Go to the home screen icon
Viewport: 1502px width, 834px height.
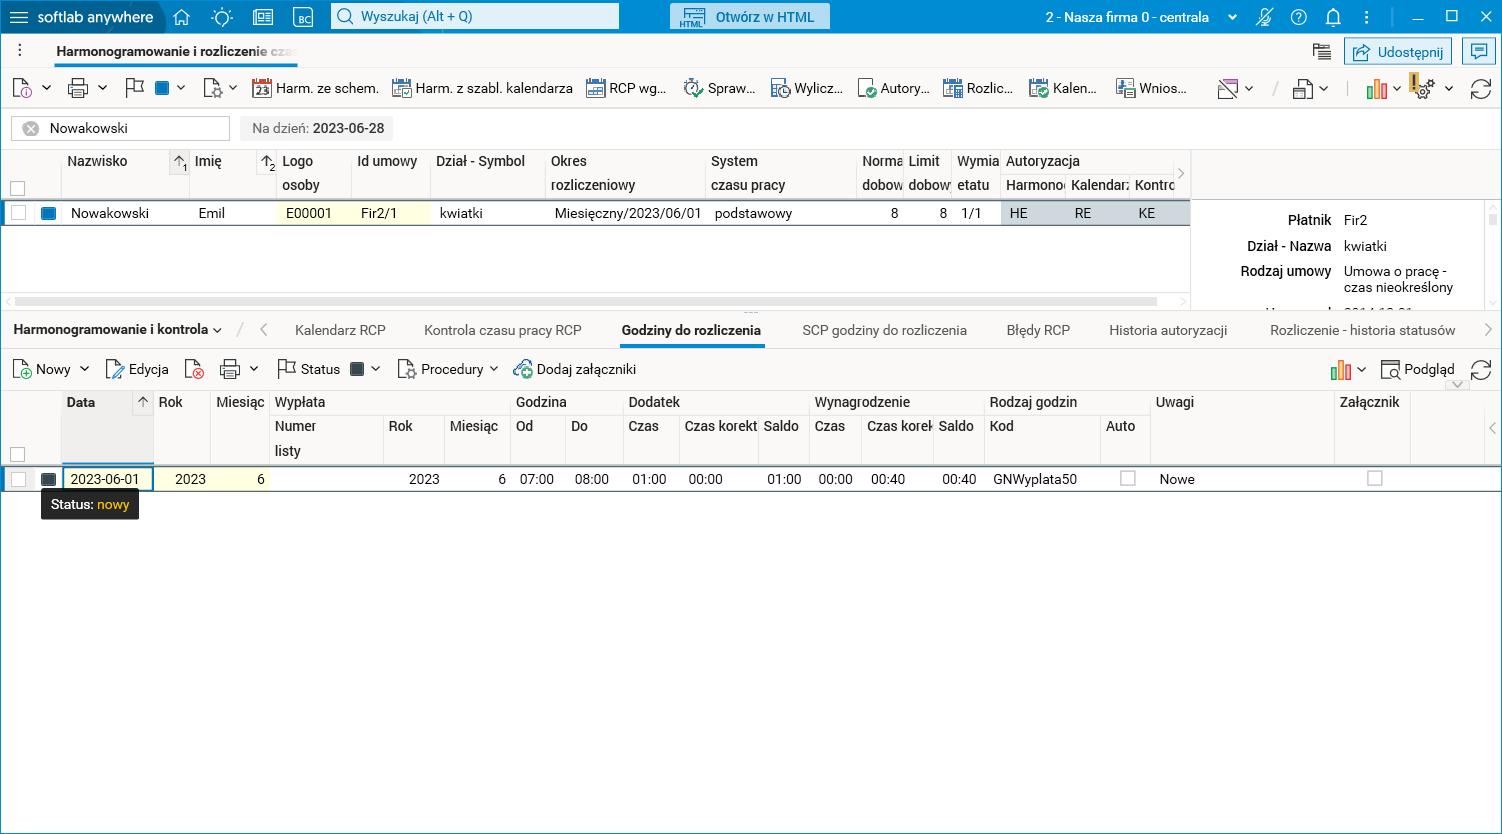click(x=181, y=17)
